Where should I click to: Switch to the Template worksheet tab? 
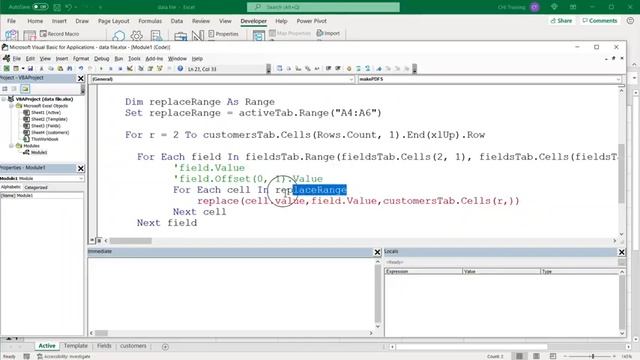click(76, 346)
